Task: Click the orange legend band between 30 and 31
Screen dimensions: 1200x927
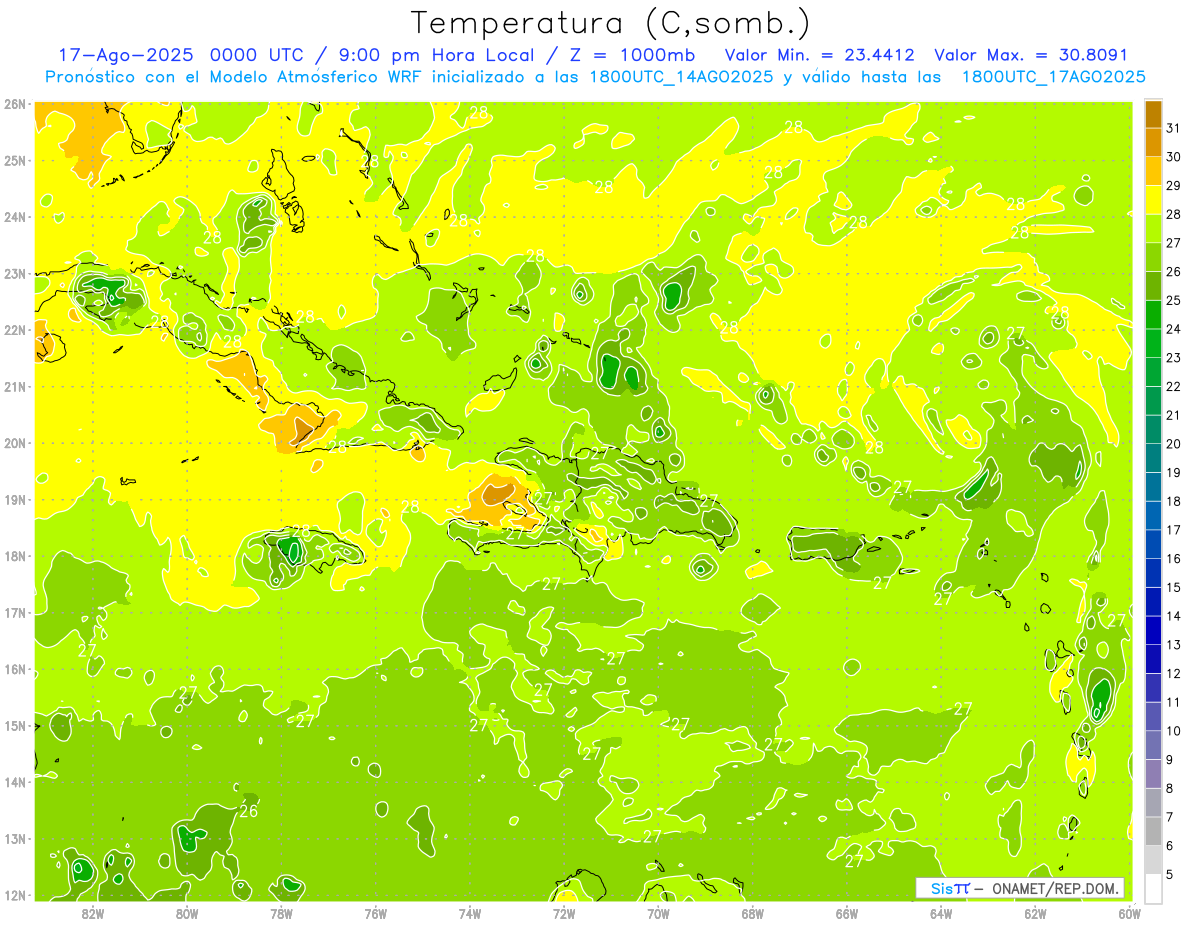Action: (x=1153, y=142)
